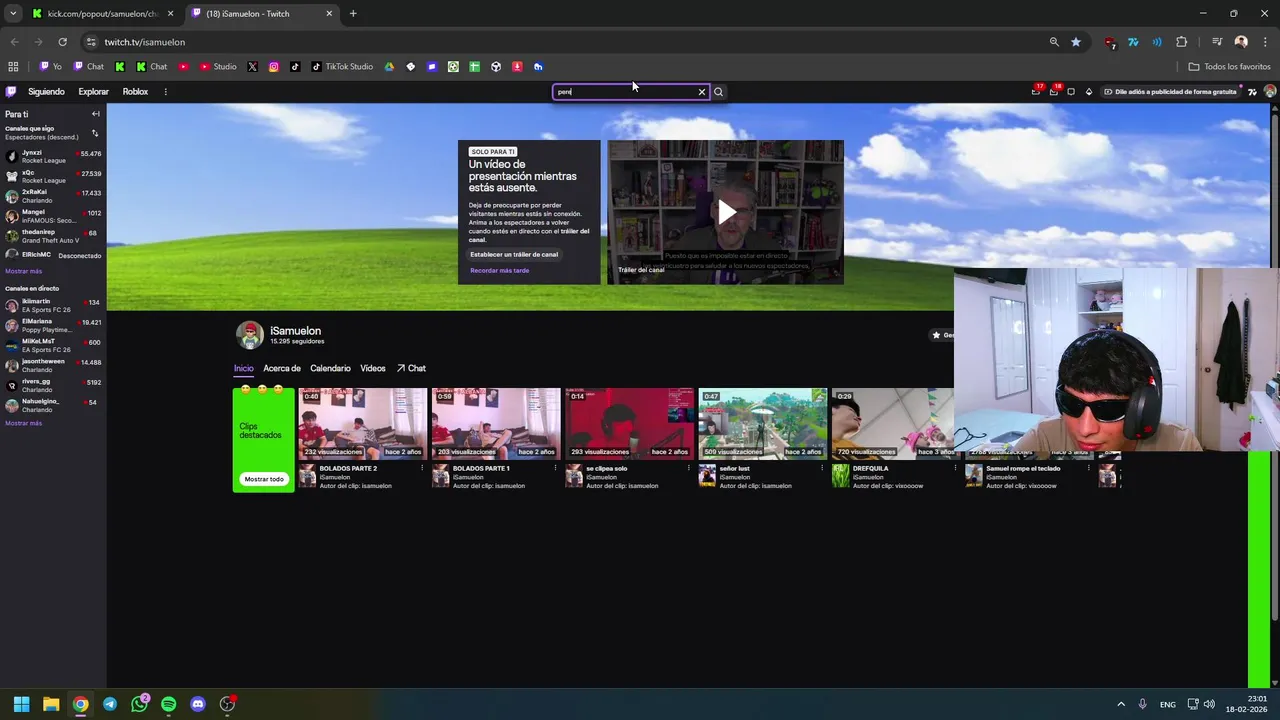Image resolution: width=1280 pixels, height=720 pixels.
Task: Click the Dile adiós a publicidad button
Action: (x=1171, y=92)
